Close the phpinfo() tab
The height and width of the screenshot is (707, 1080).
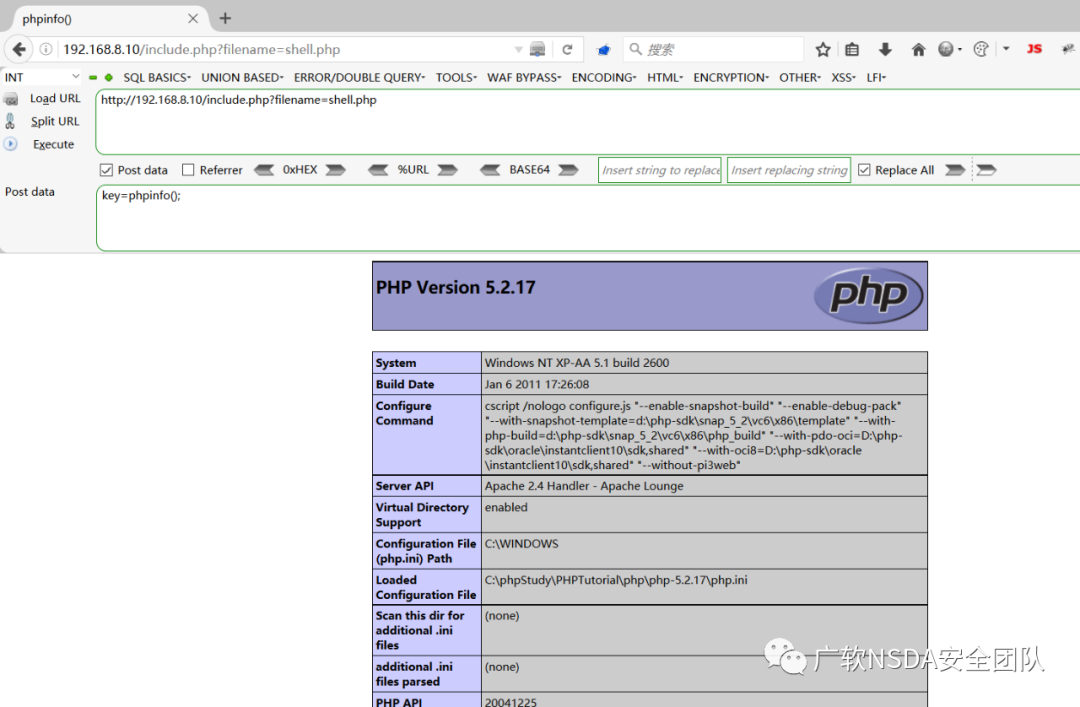[x=193, y=19]
